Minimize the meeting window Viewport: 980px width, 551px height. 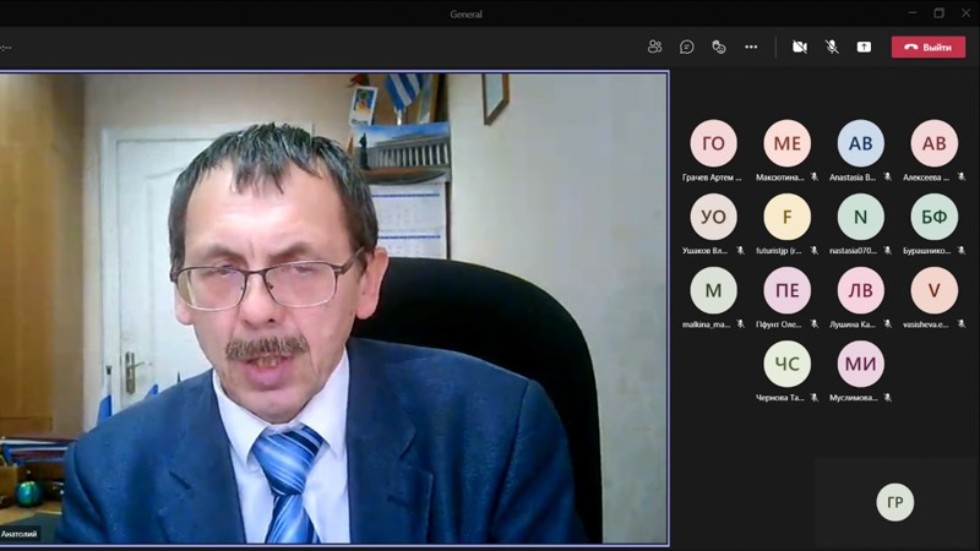coord(912,13)
